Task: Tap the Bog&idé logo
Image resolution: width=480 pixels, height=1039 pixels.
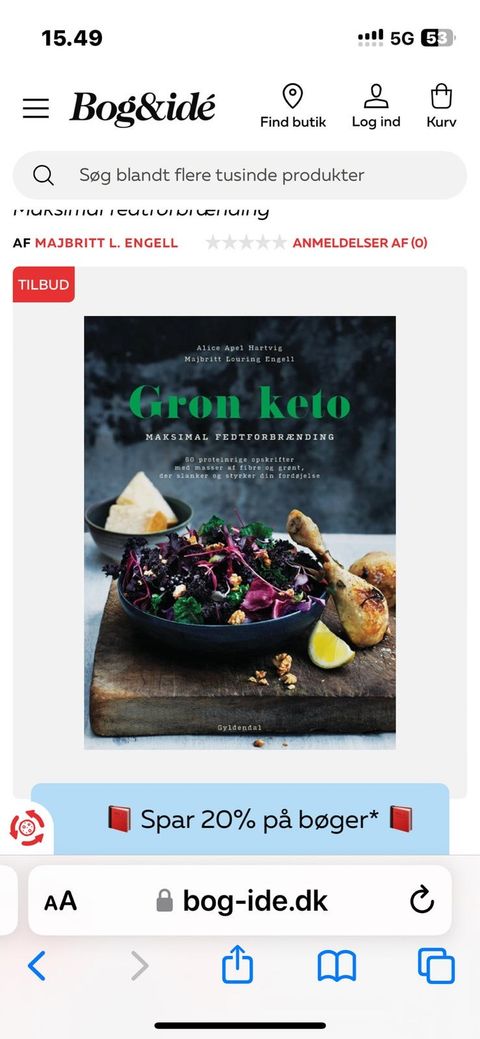Action: 143,109
